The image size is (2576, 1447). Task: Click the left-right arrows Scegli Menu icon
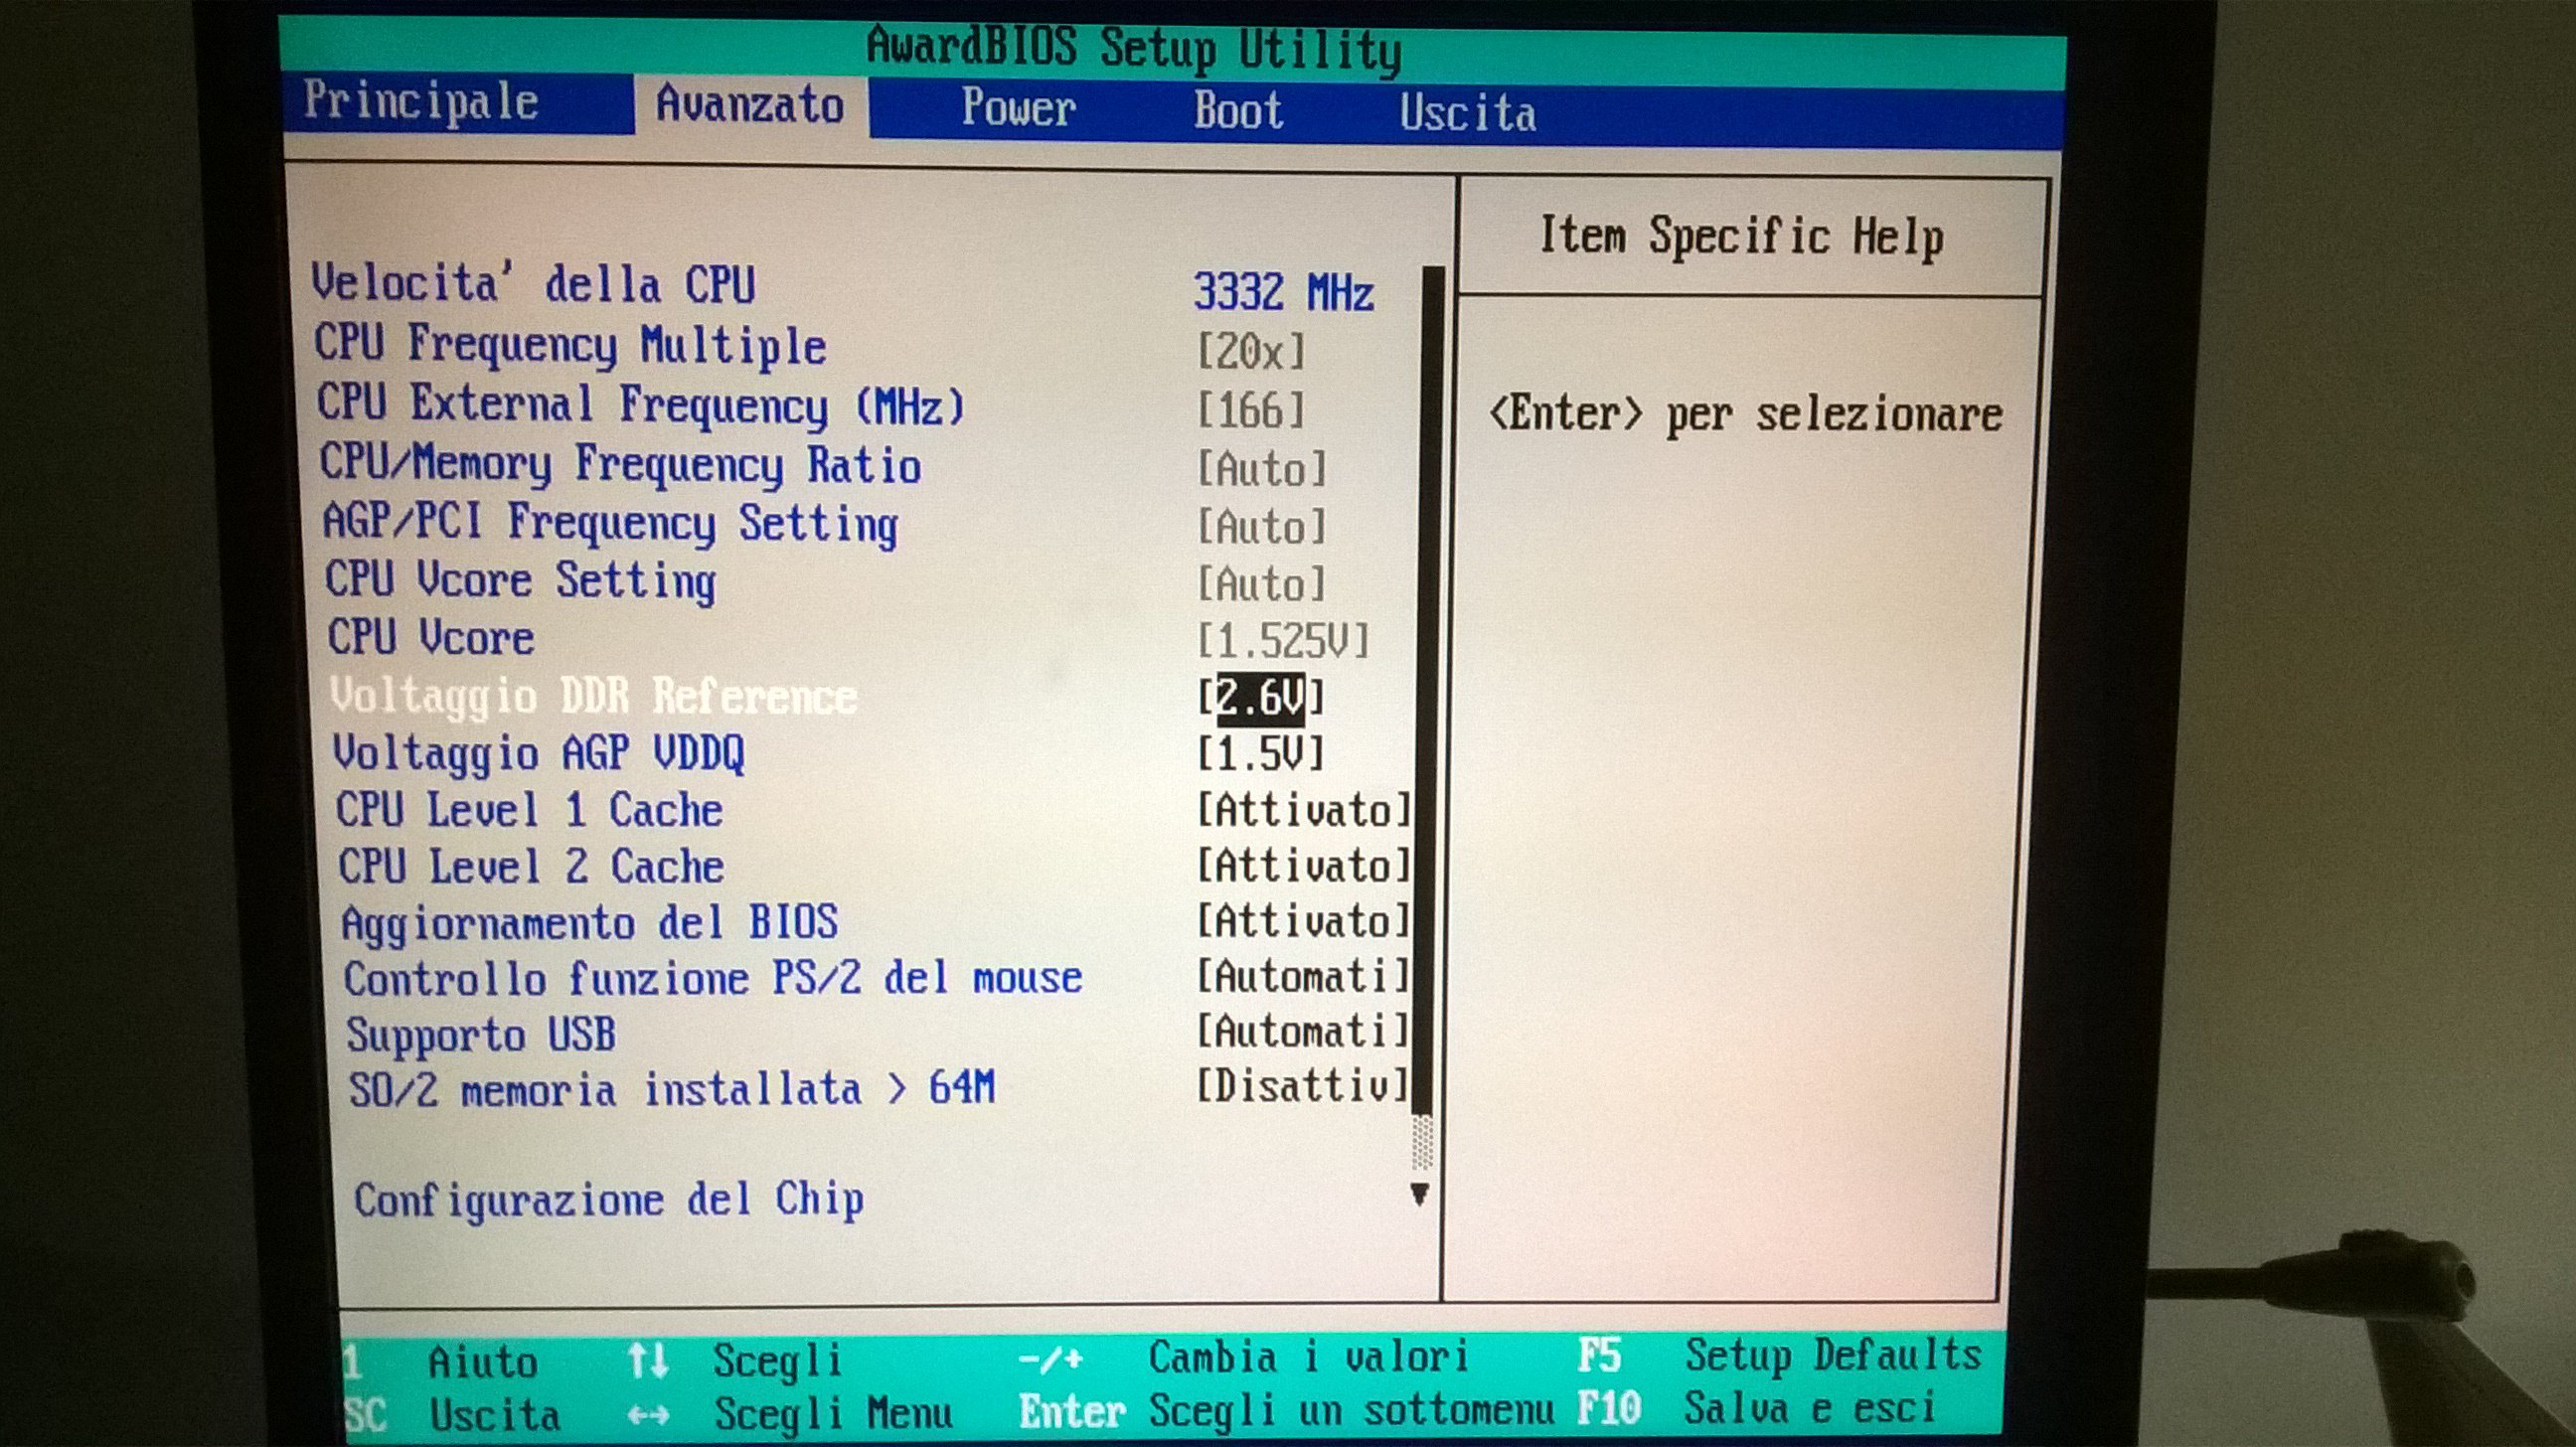[x=647, y=1416]
